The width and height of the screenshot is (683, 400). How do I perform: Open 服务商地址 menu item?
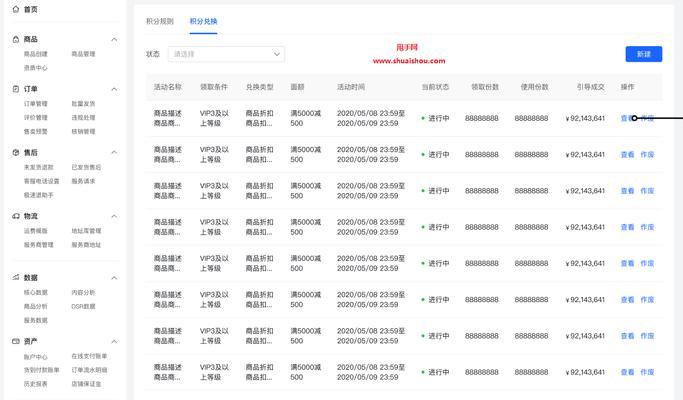[x=86, y=245]
